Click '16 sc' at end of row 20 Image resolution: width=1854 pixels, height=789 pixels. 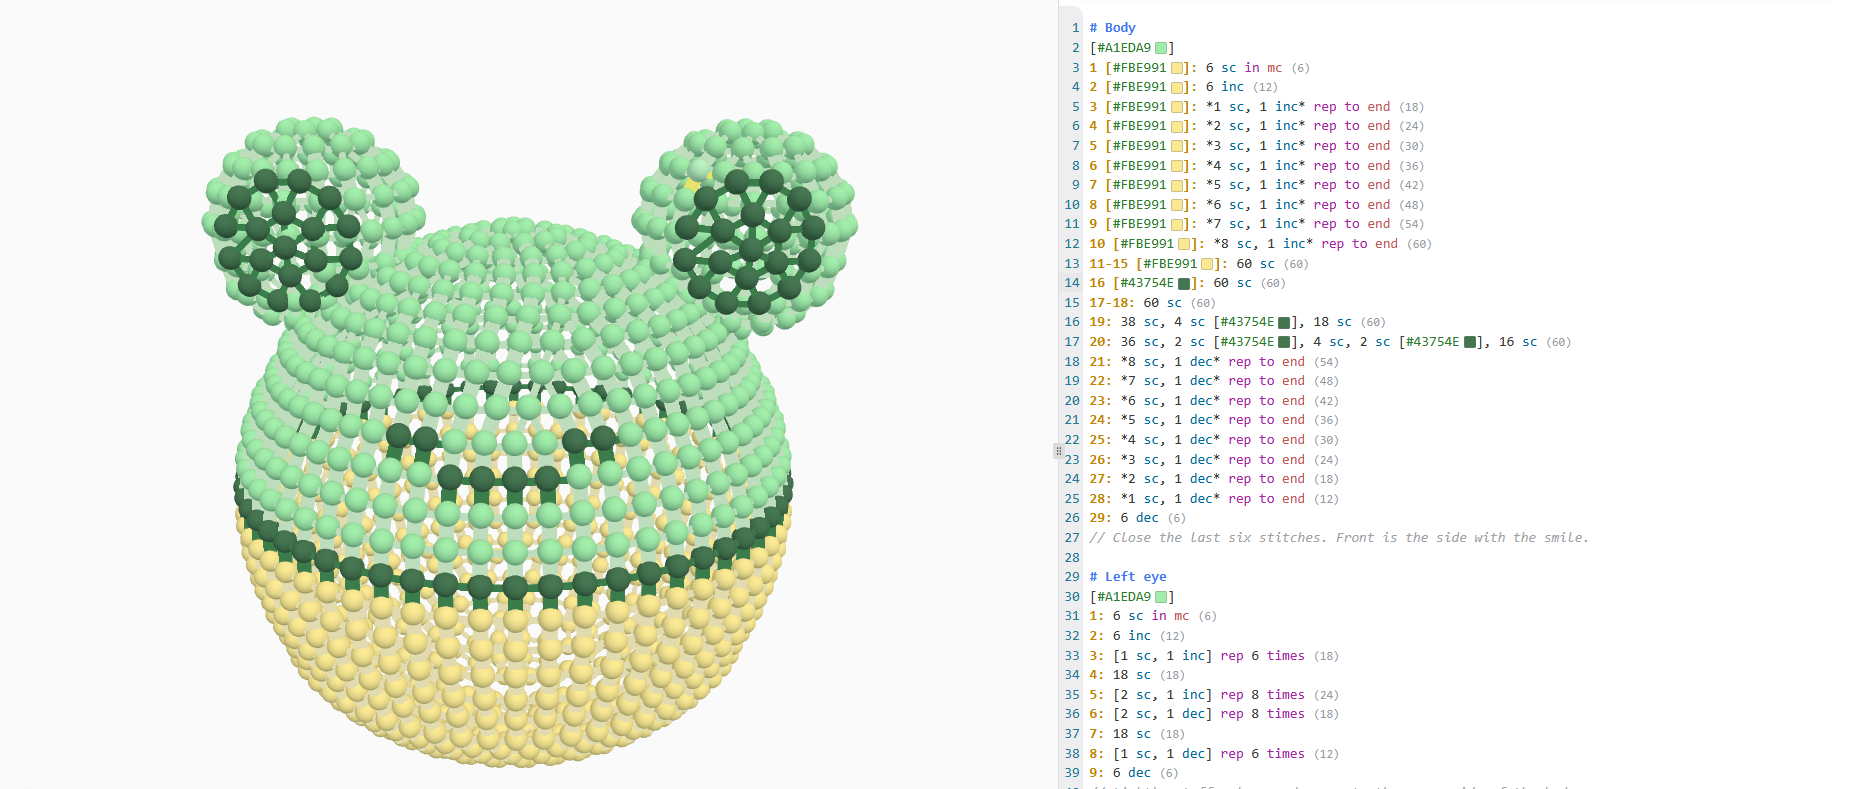click(x=1518, y=342)
